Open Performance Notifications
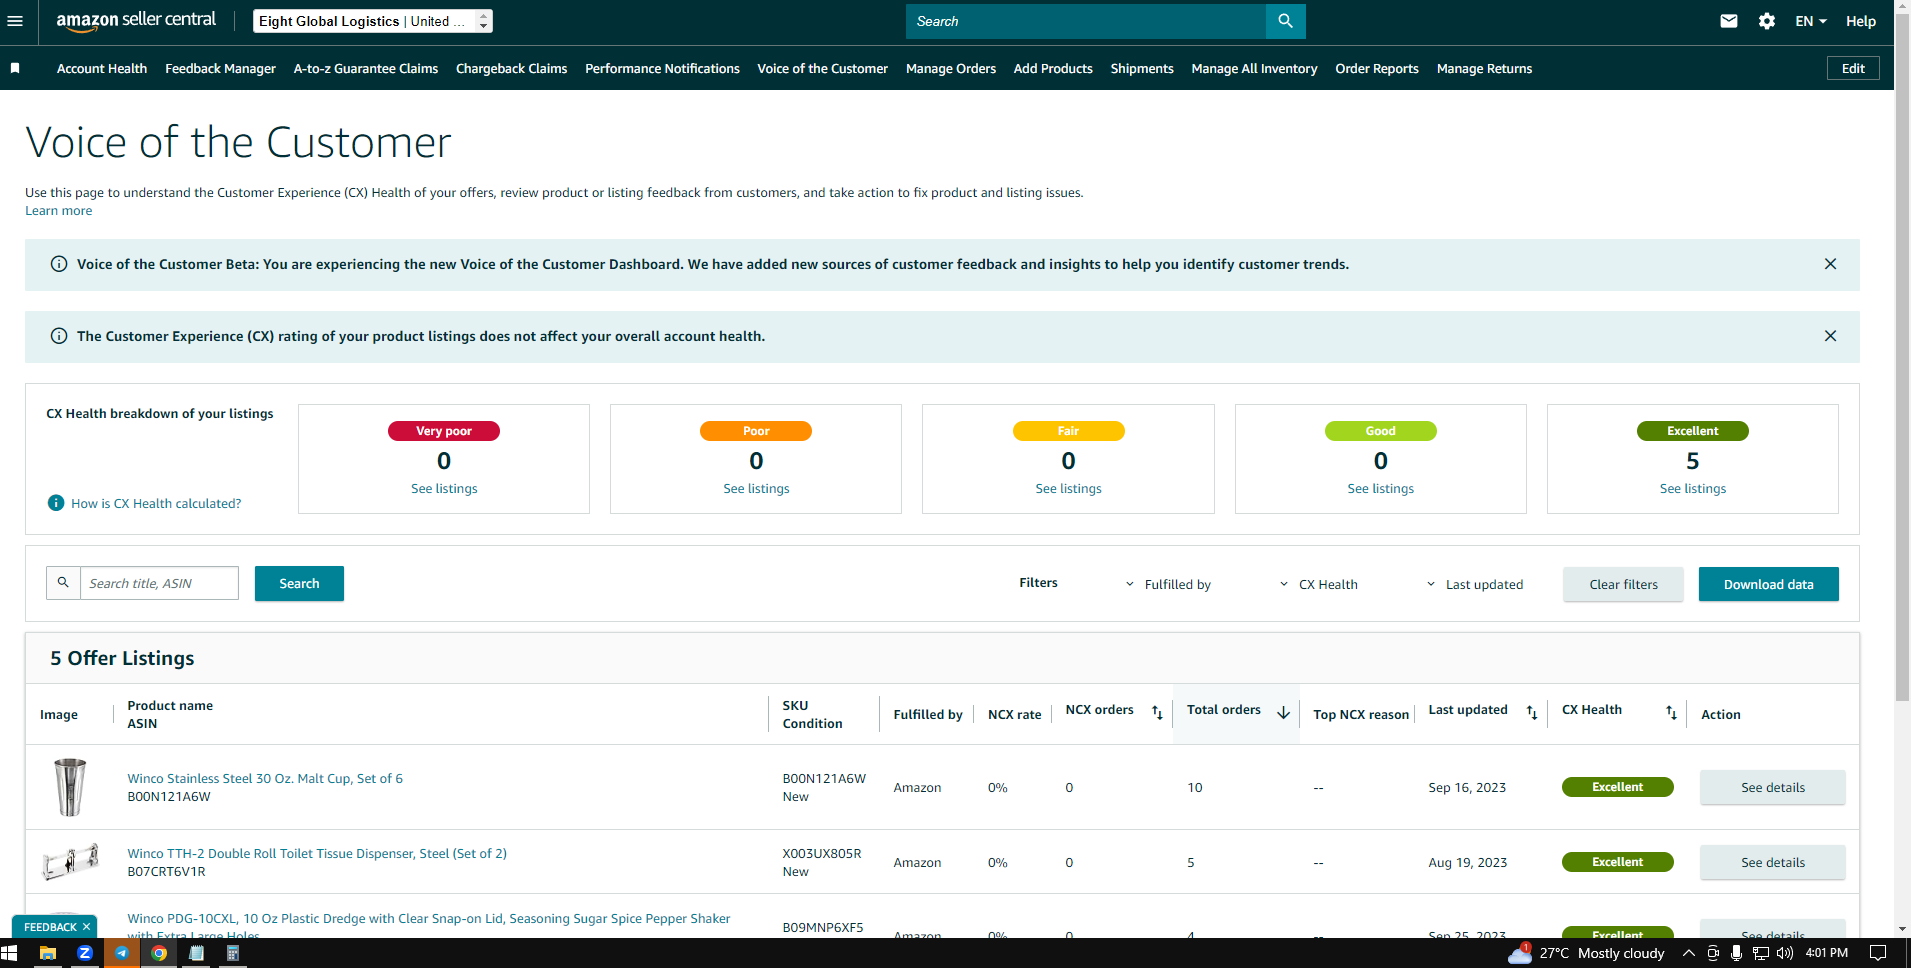 pos(662,68)
